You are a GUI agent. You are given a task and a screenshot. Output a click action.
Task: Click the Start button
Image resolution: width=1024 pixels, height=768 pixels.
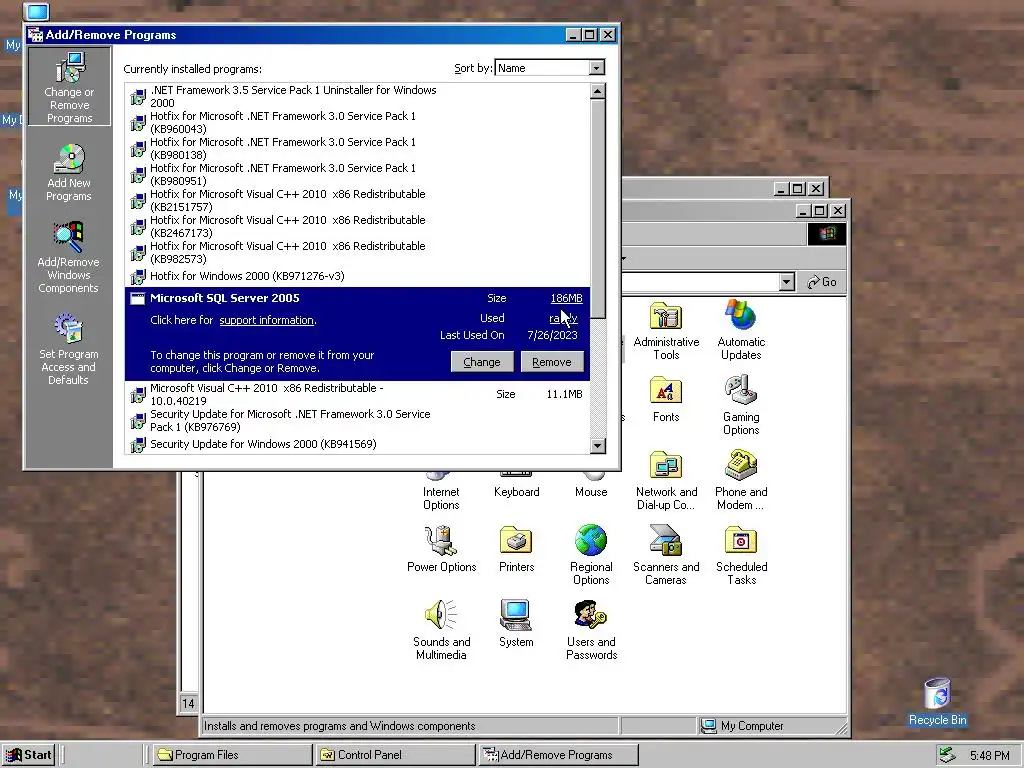pos(28,755)
